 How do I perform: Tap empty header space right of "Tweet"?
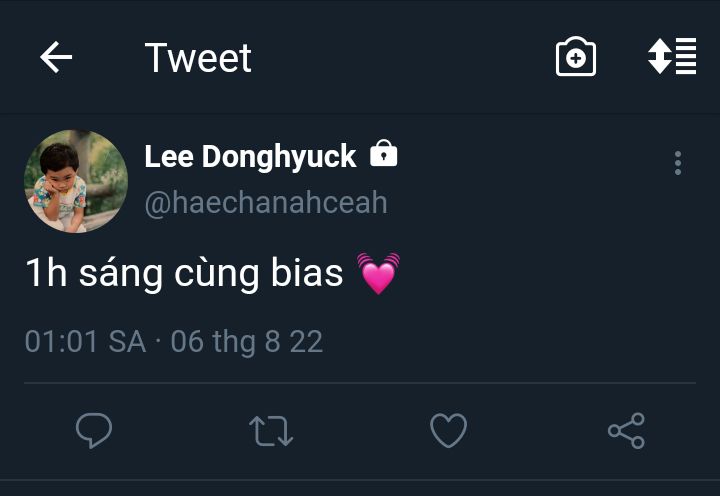coord(400,58)
